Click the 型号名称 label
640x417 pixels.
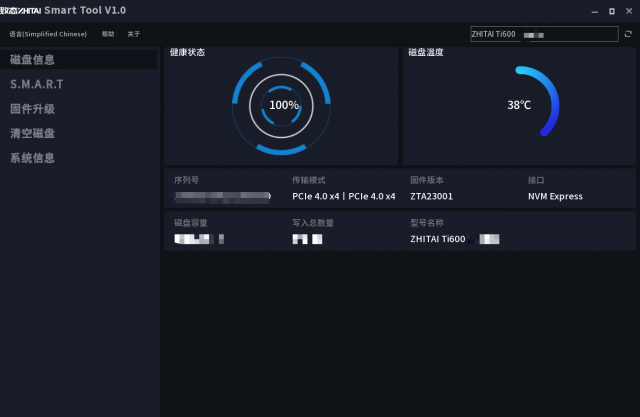[427, 223]
